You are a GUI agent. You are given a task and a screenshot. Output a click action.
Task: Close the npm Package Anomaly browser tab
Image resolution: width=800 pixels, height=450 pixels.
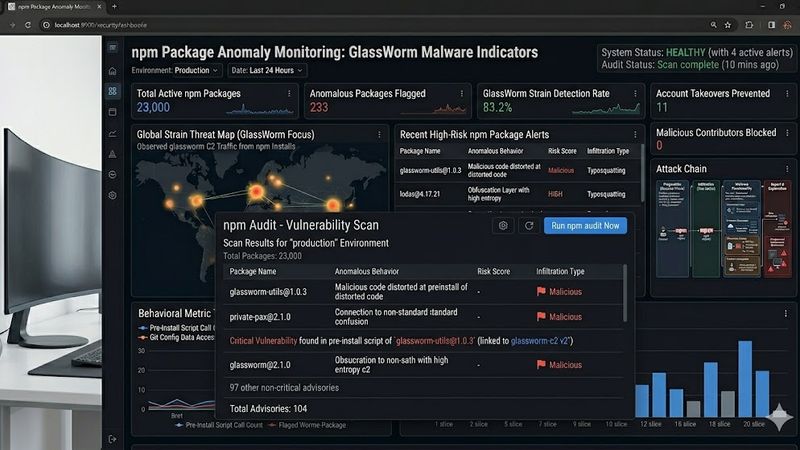point(99,7)
